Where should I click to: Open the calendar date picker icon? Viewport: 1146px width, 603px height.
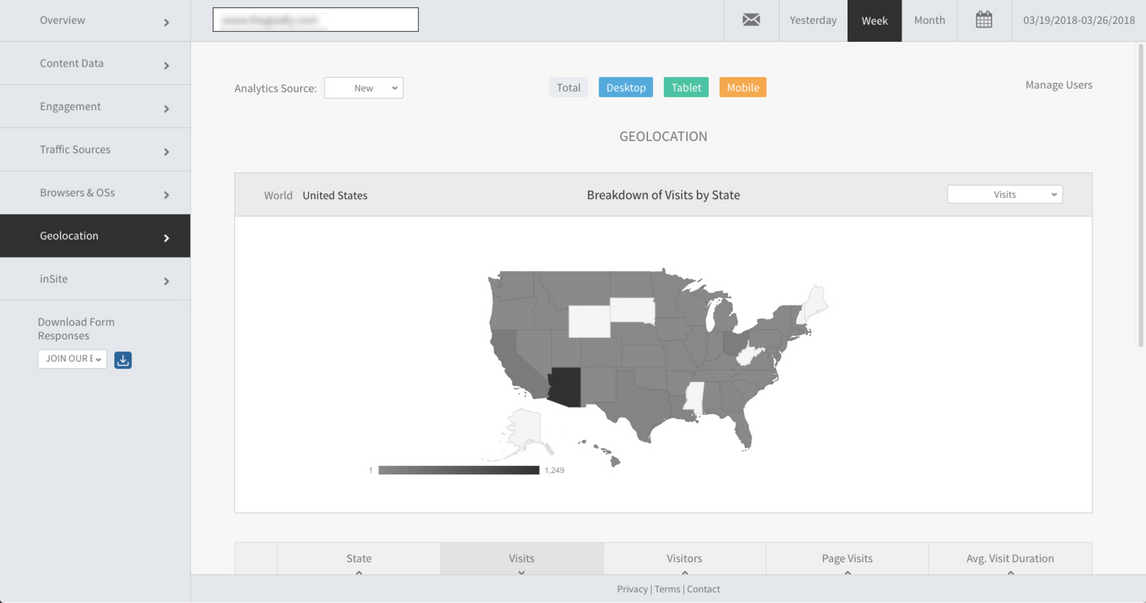click(984, 20)
